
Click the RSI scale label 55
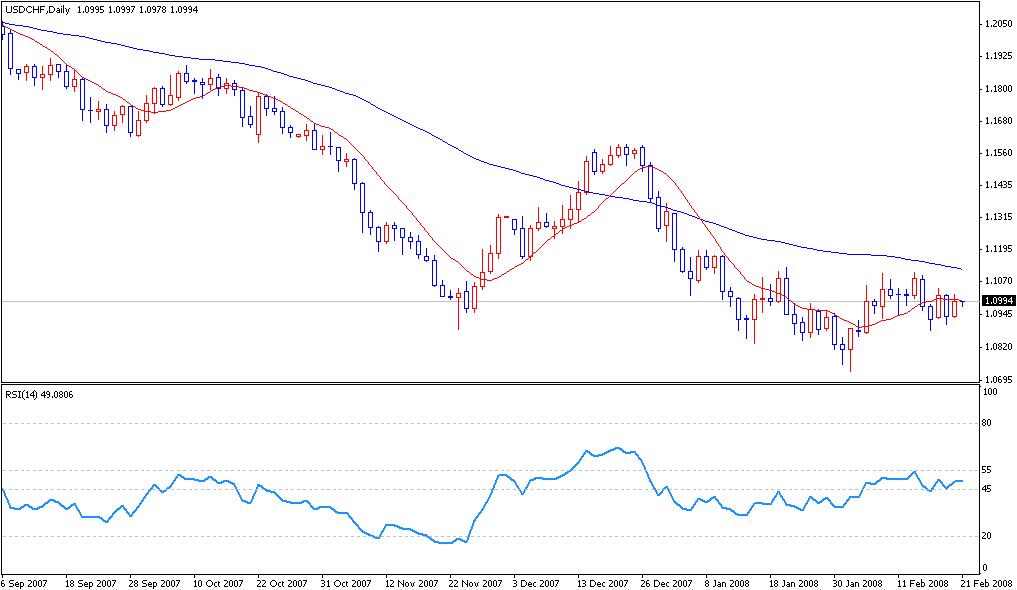click(x=988, y=469)
